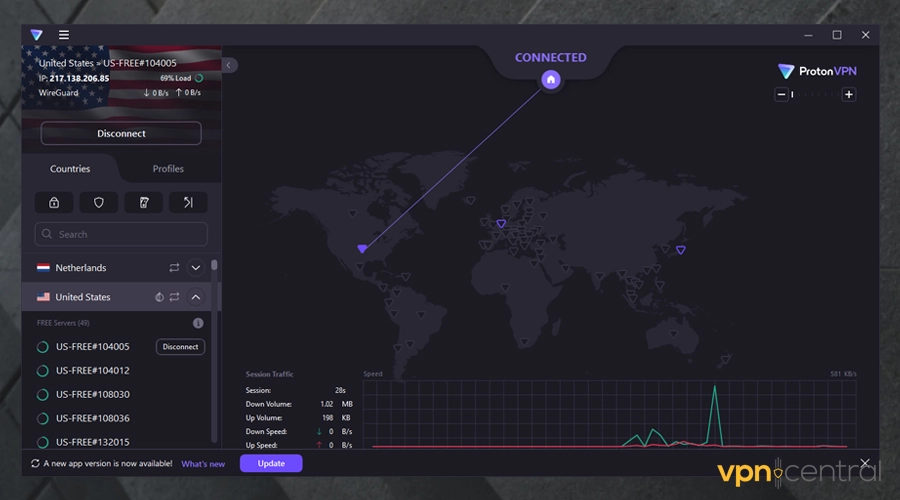900x500 pixels.
Task: Minimize the ProtonVPN window
Action: pyautogui.click(x=808, y=35)
